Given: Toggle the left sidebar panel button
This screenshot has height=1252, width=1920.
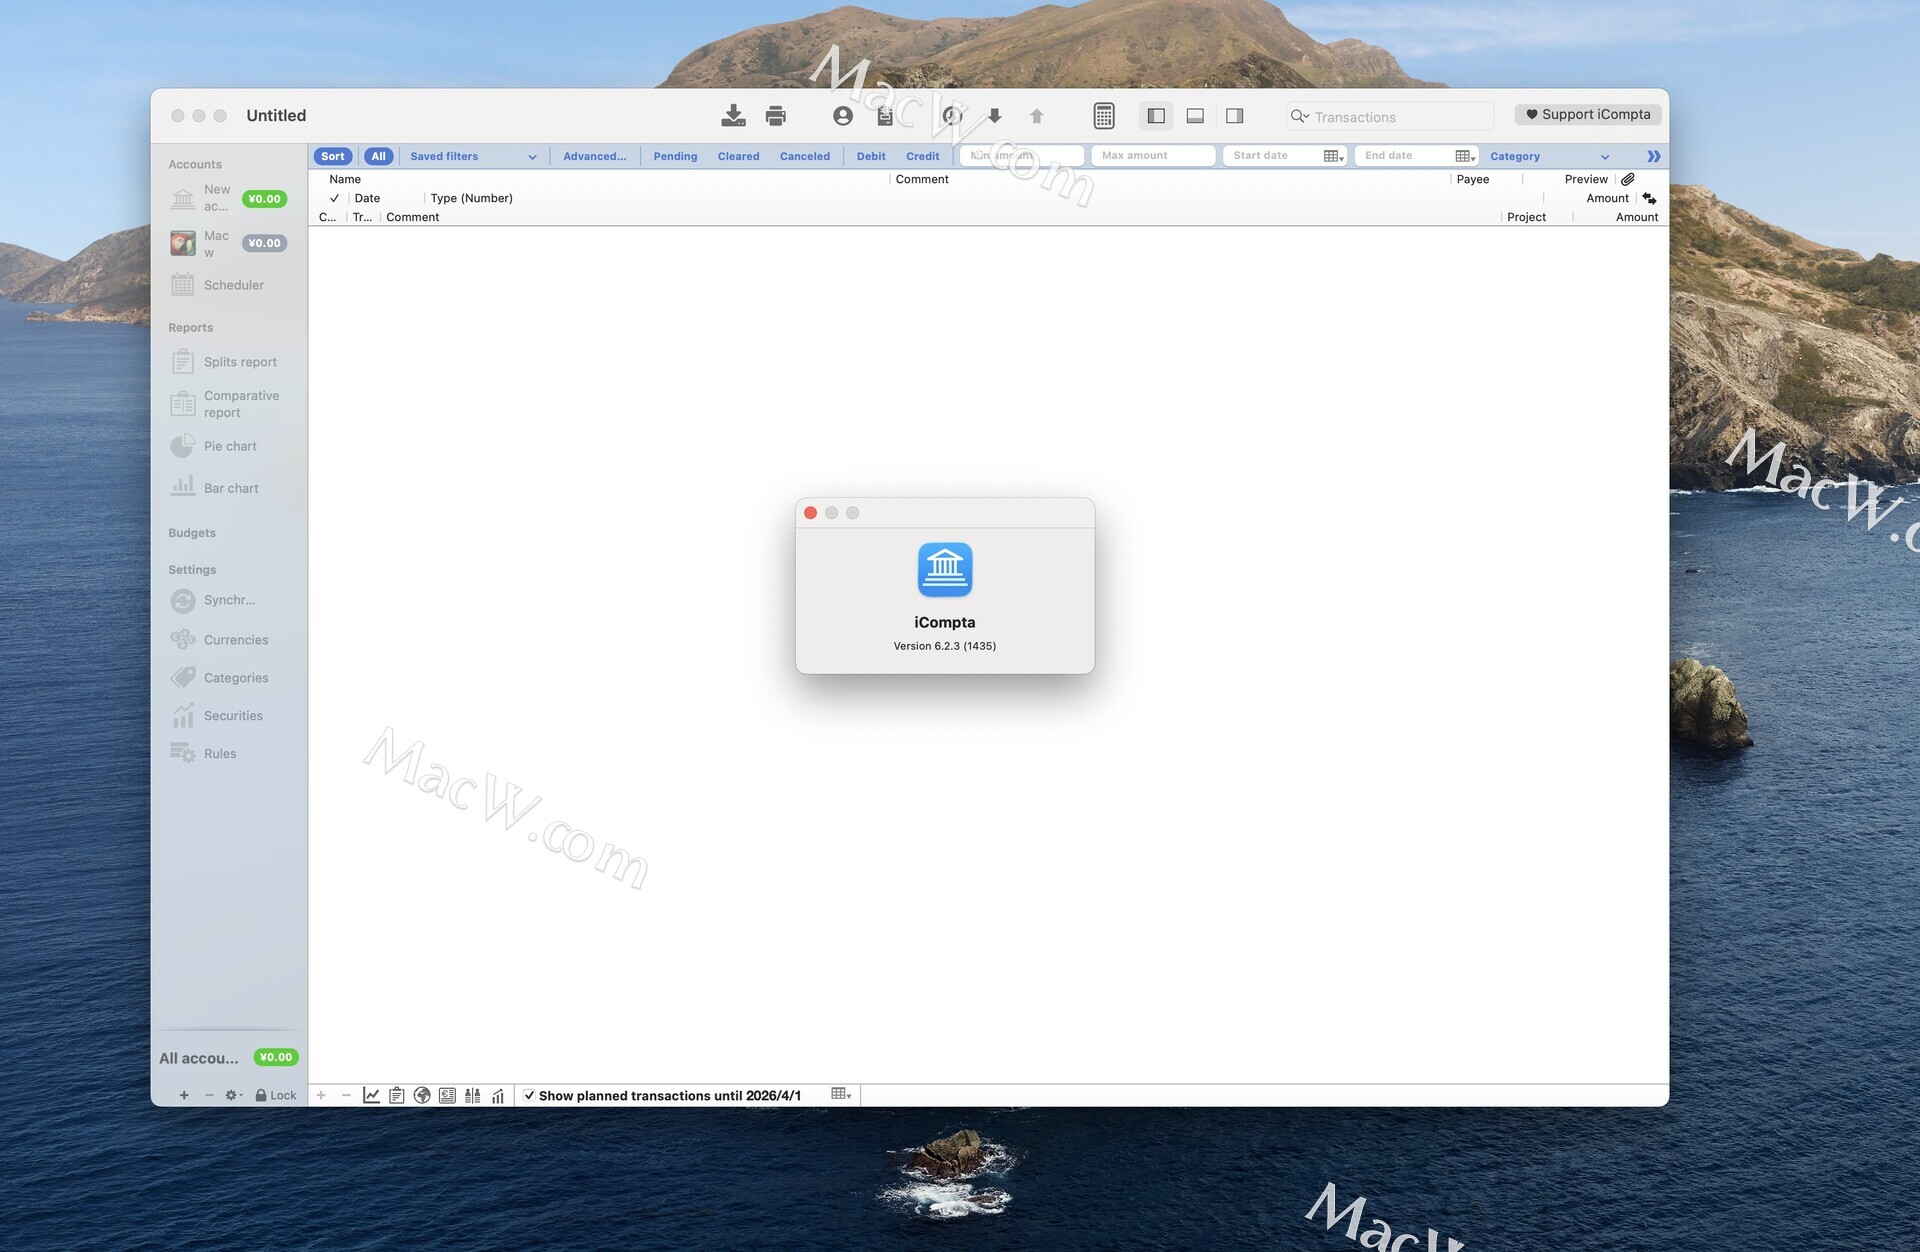Looking at the screenshot, I should click(x=1156, y=116).
